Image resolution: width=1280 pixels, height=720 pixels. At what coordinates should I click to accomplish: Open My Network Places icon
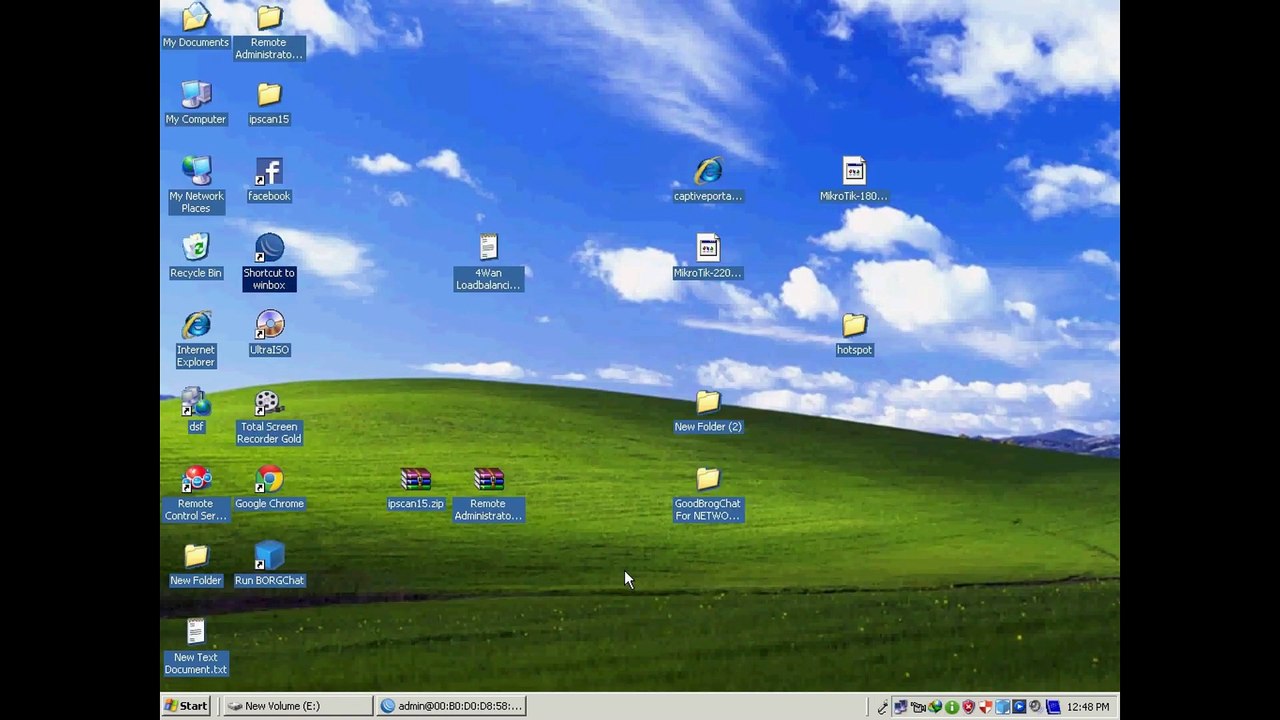pos(196,185)
